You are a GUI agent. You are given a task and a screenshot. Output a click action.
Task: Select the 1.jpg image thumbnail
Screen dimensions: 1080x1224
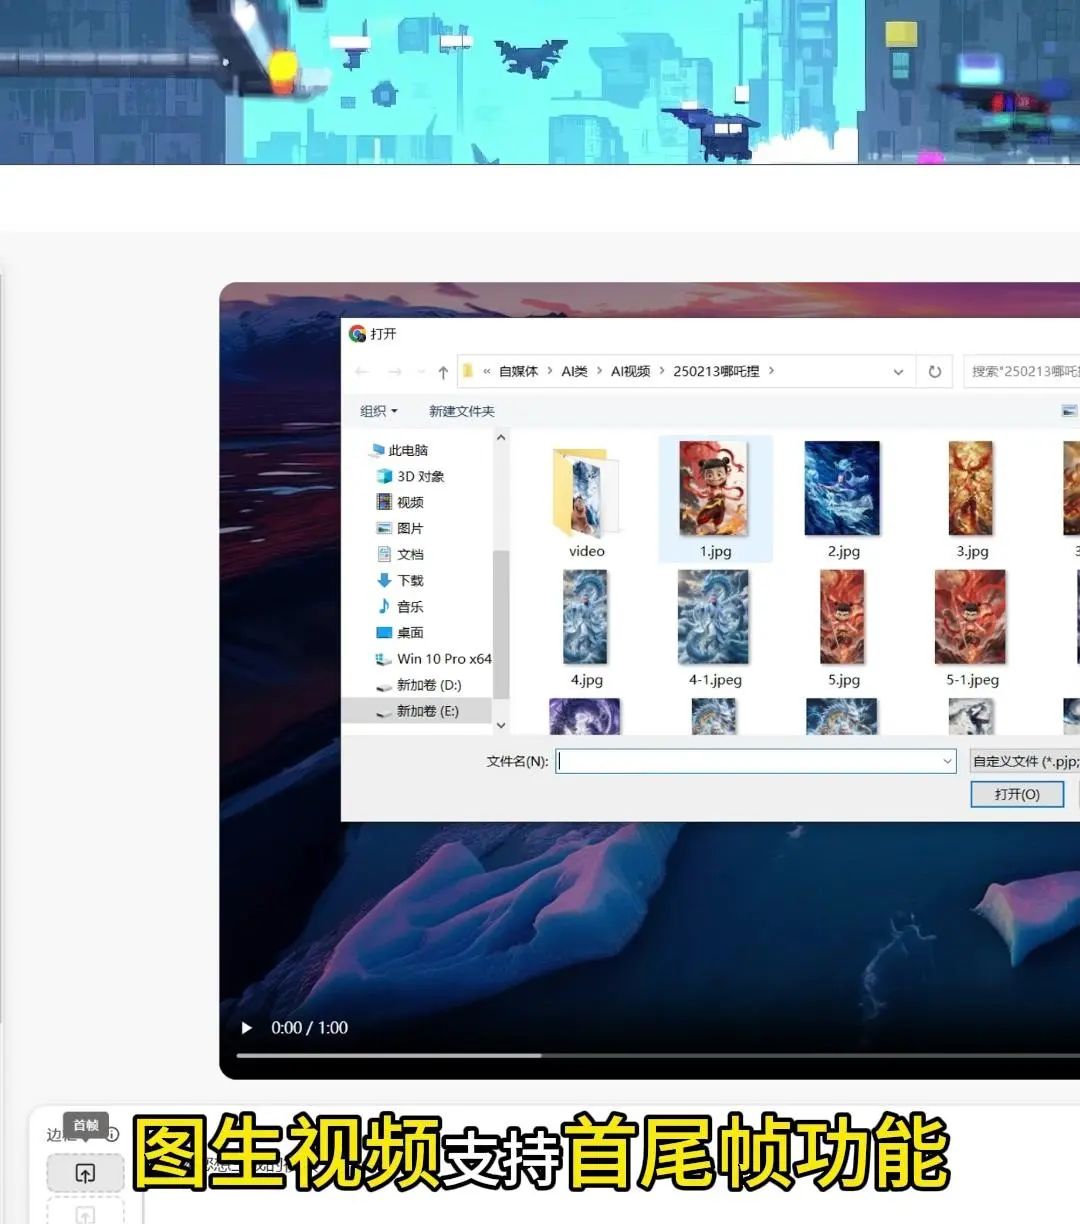point(714,490)
